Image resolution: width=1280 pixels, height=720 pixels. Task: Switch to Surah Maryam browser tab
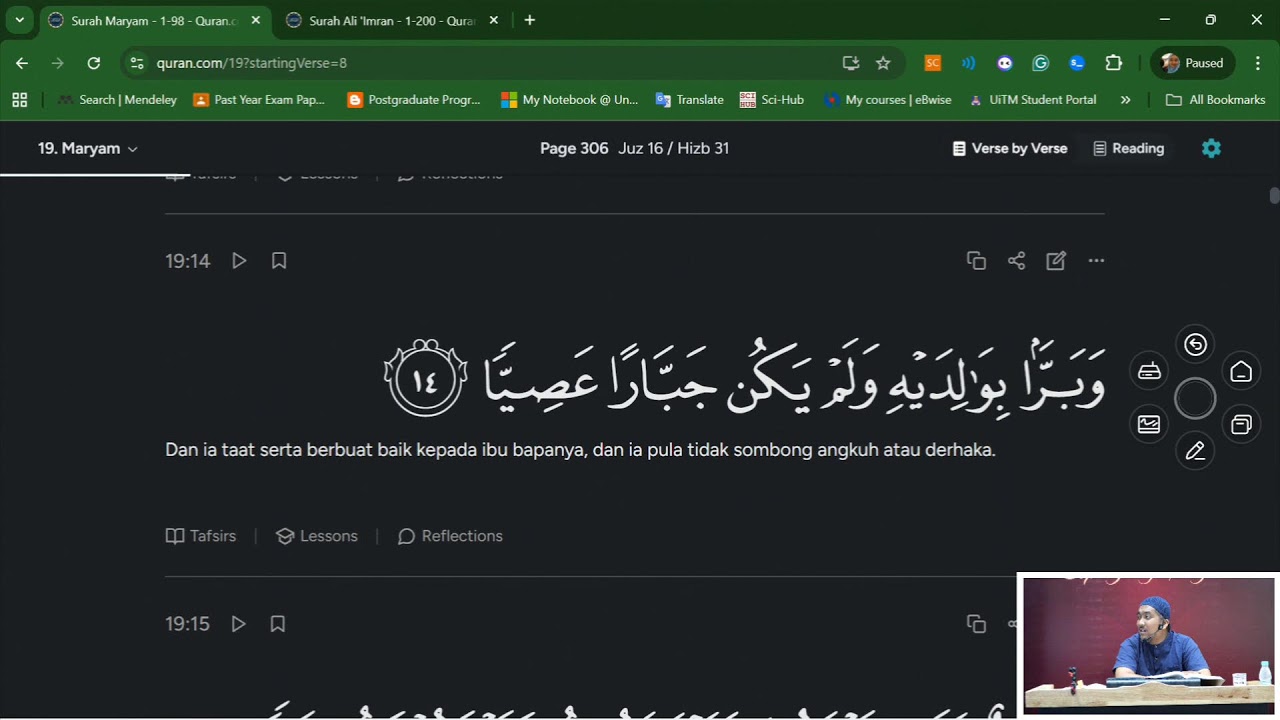pos(155,20)
